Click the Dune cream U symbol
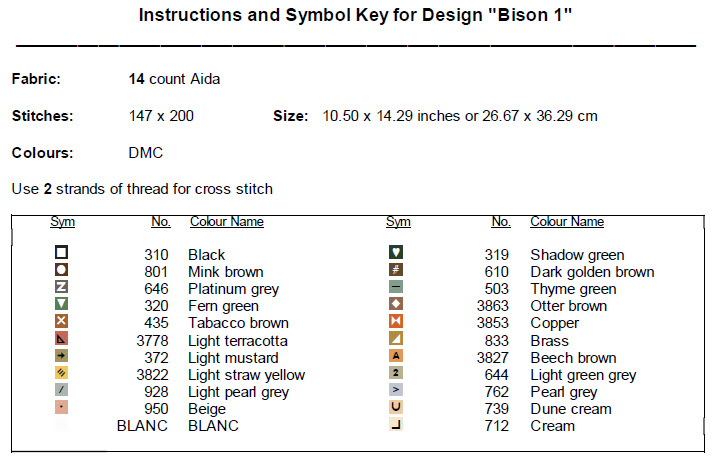The height and width of the screenshot is (461, 716). 396,408
